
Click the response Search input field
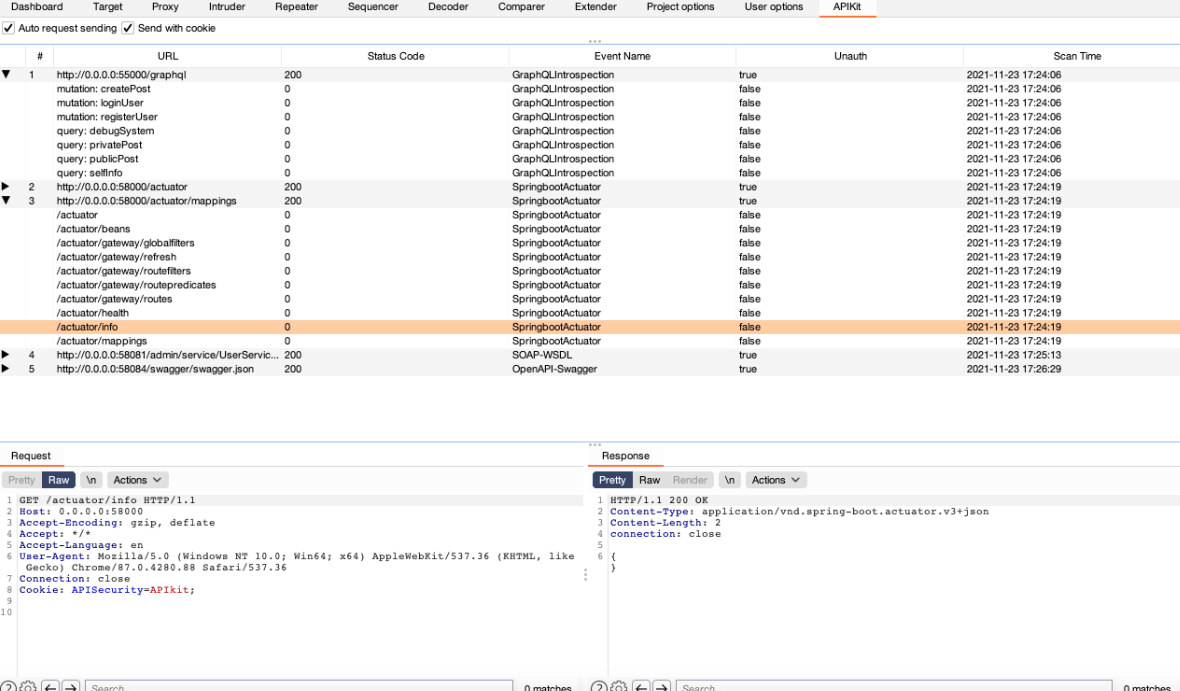pyautogui.click(x=893, y=686)
